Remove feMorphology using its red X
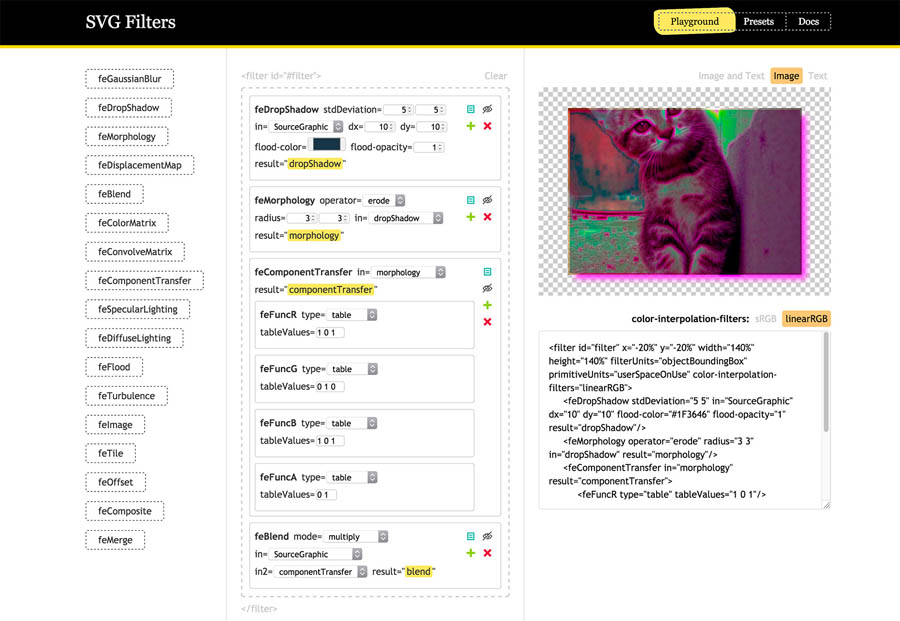Image resolution: width=900 pixels, height=621 pixels. click(x=487, y=216)
